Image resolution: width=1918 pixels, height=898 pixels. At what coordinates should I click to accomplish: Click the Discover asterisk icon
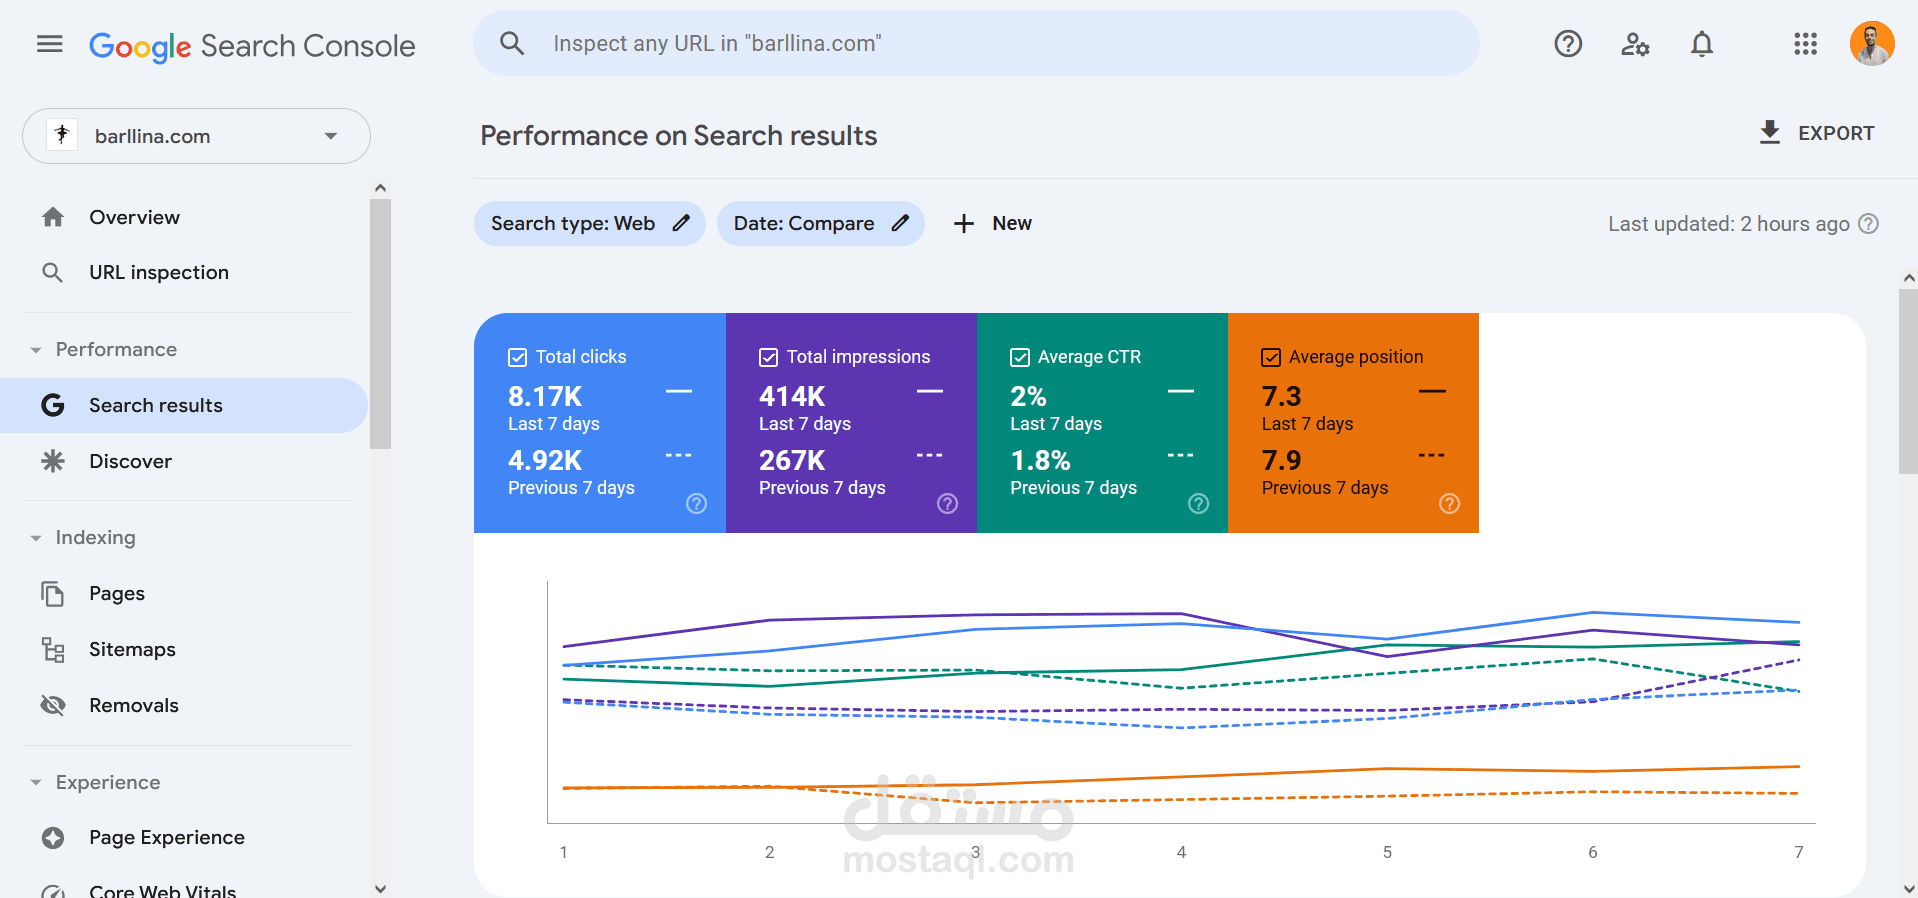(x=53, y=461)
